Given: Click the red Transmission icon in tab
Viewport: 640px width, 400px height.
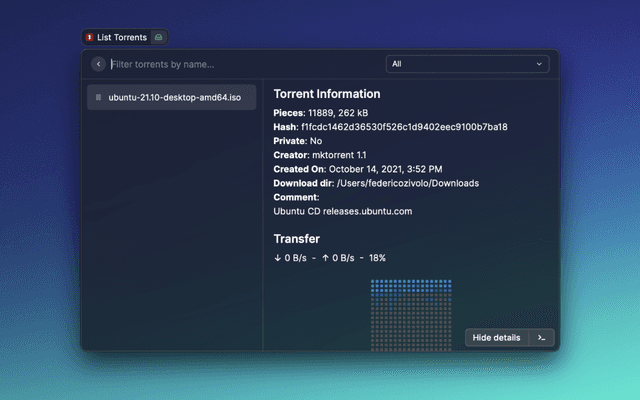Looking at the screenshot, I should click(x=90, y=37).
